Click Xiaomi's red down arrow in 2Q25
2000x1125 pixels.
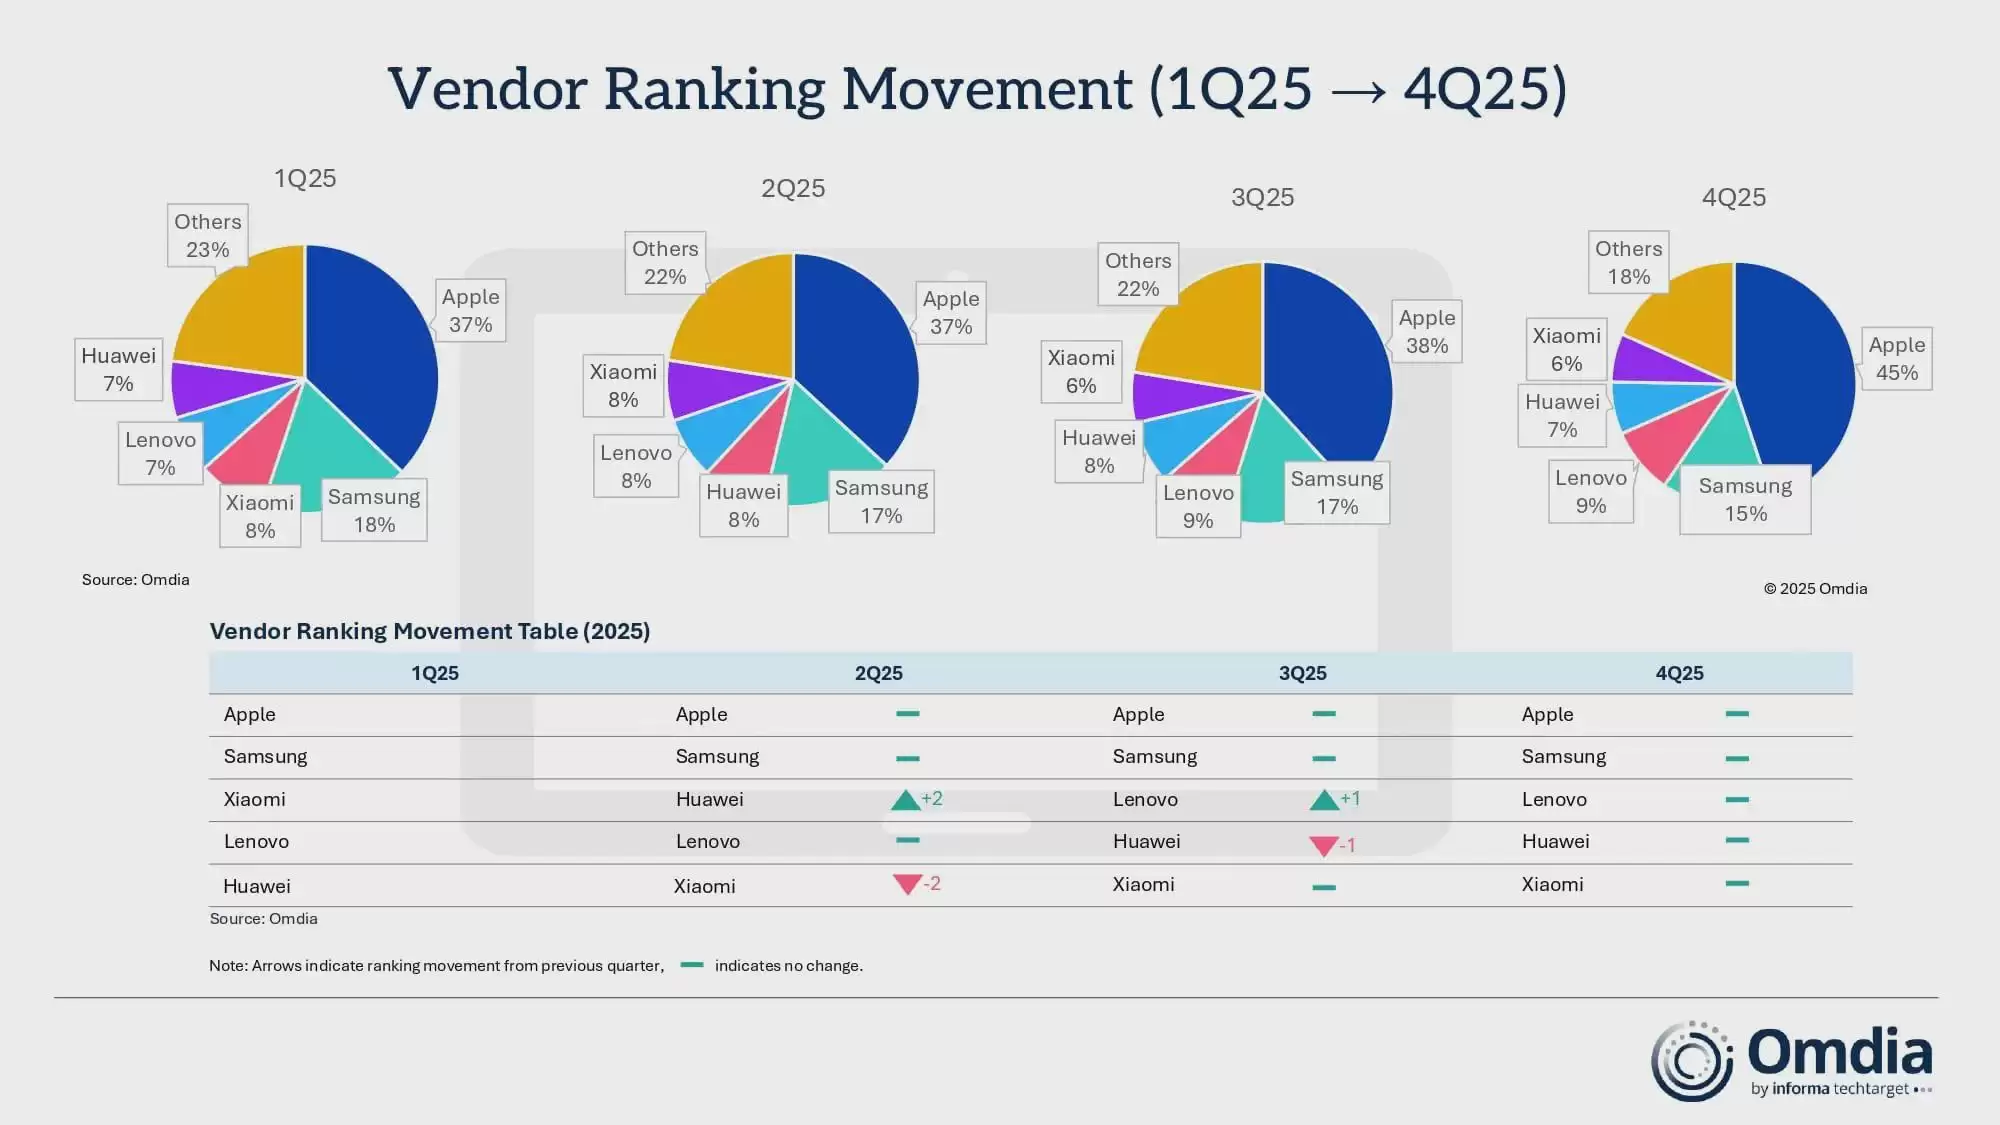click(907, 884)
